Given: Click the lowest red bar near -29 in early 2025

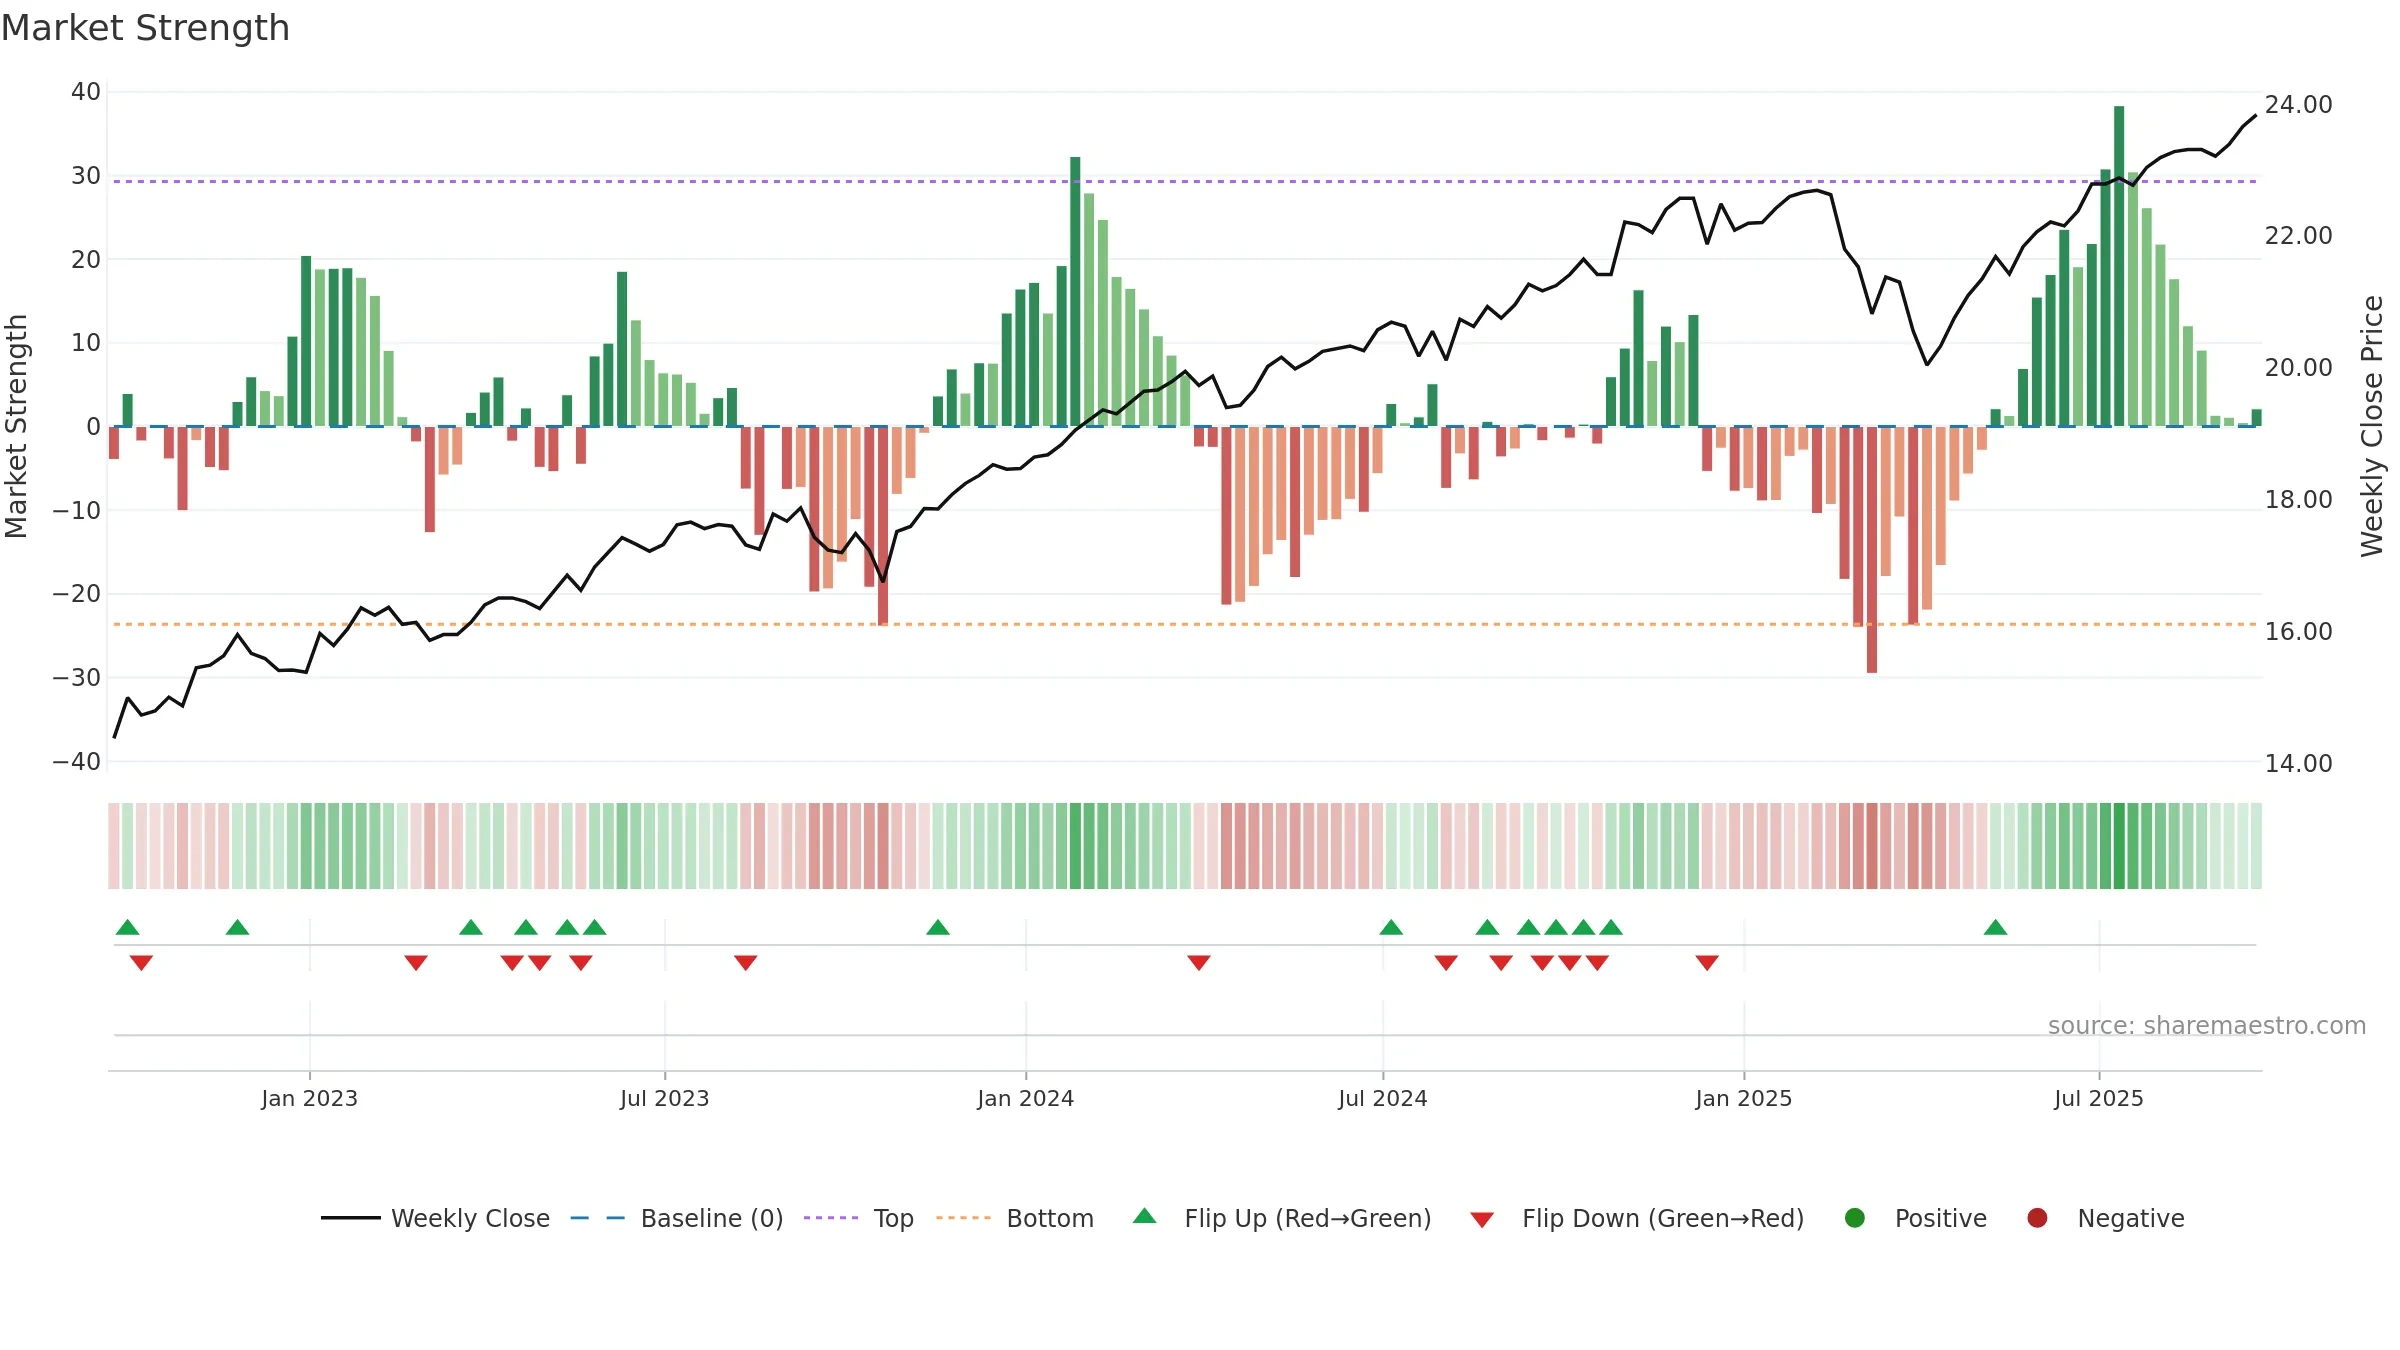Looking at the screenshot, I should [x=1872, y=549].
